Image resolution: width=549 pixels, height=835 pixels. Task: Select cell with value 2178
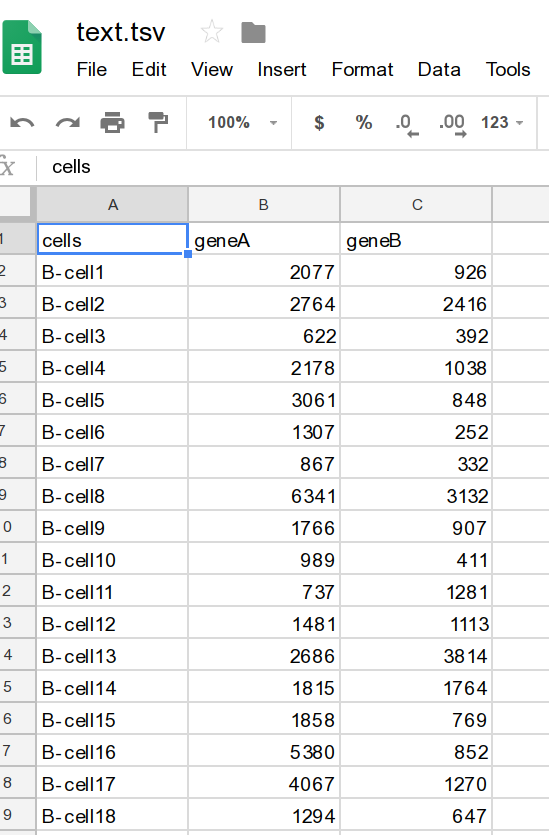click(x=264, y=367)
